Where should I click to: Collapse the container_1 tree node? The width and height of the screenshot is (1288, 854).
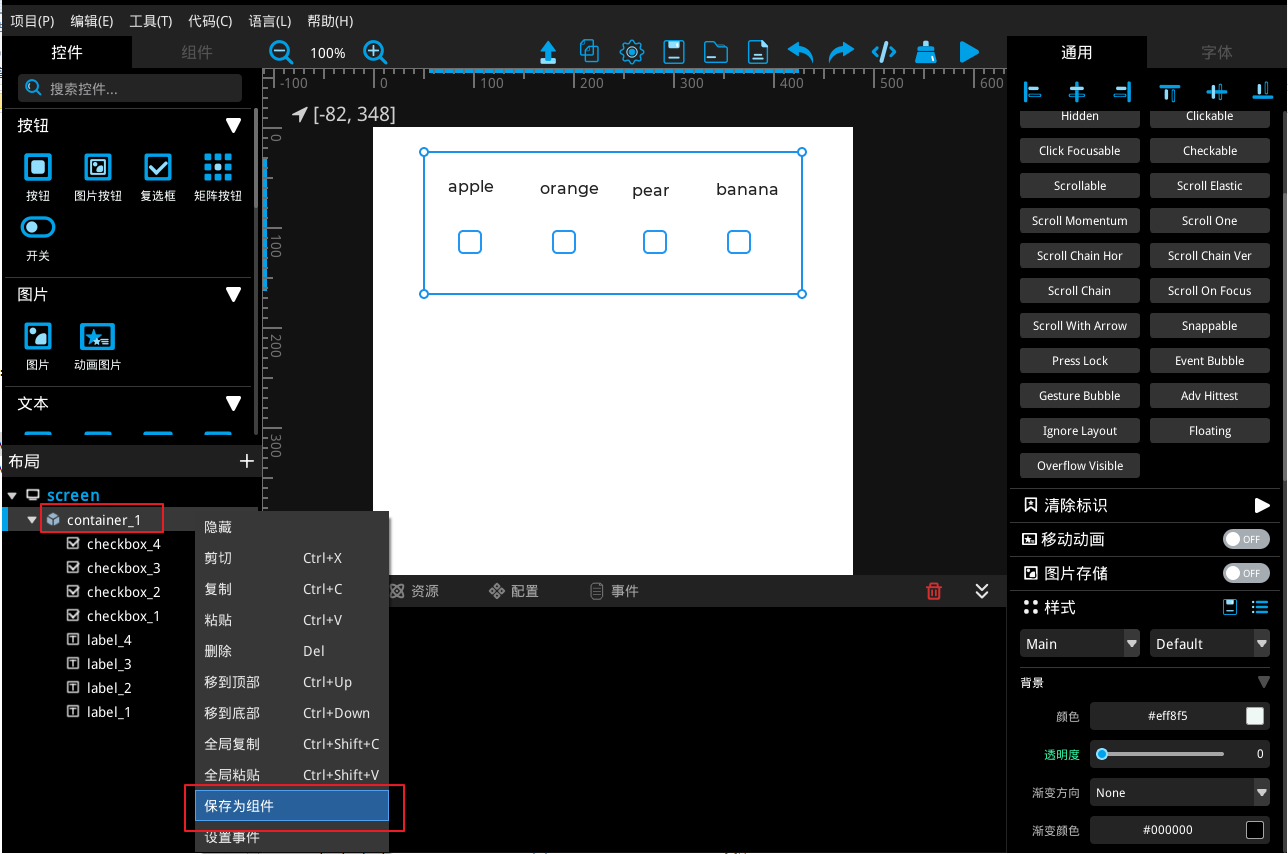click(x=32, y=520)
